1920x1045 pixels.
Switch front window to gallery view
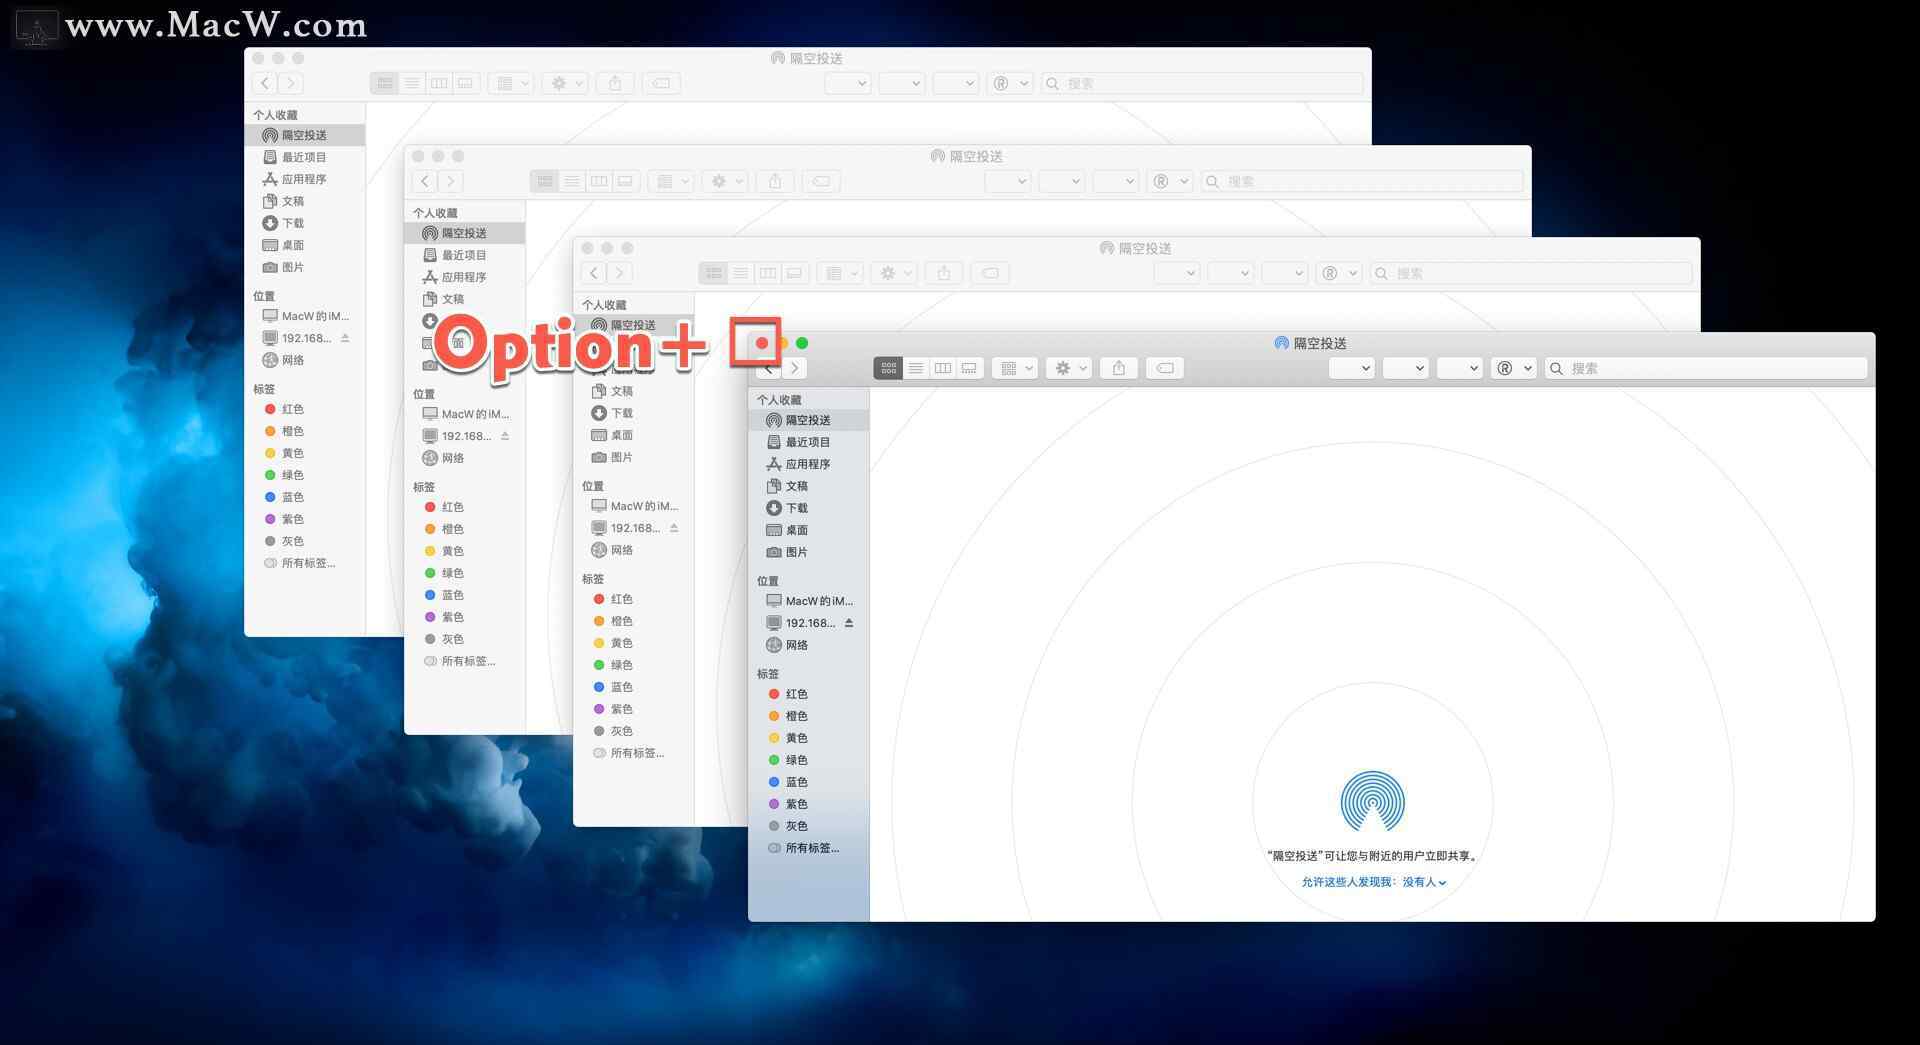click(969, 368)
